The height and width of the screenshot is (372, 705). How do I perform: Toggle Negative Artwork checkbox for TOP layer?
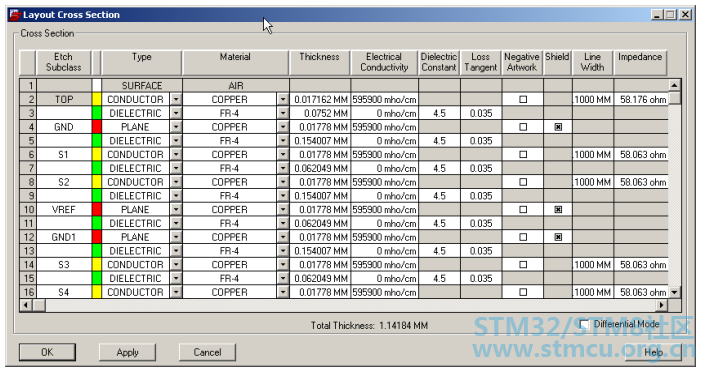[523, 99]
